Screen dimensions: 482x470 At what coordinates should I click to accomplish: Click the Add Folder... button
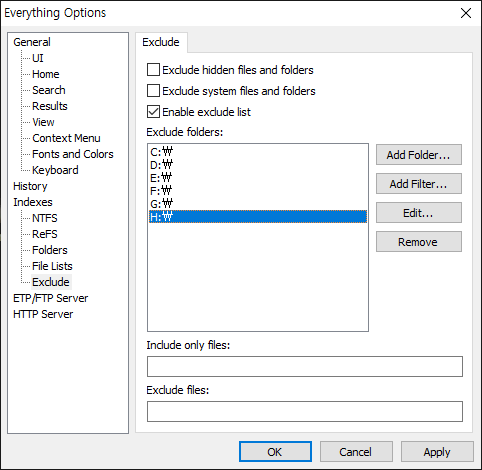[x=419, y=155]
